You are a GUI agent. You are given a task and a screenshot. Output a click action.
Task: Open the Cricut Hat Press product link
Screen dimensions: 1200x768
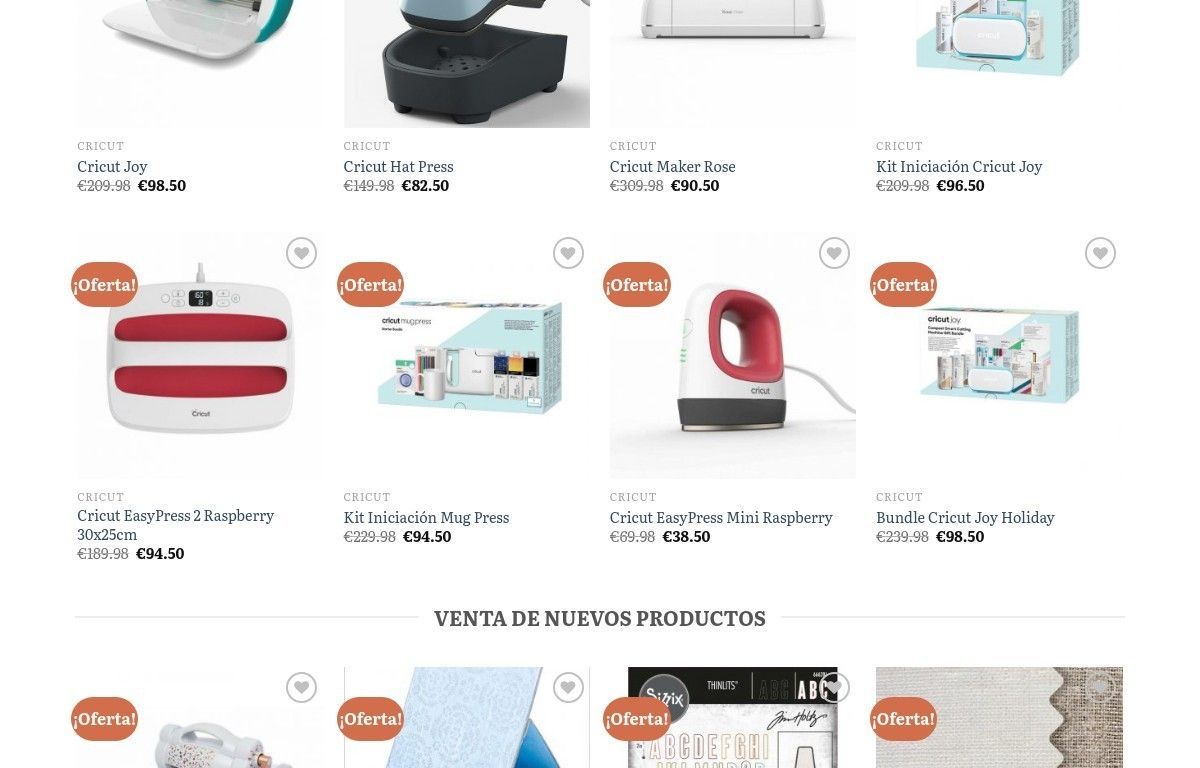[x=398, y=167]
